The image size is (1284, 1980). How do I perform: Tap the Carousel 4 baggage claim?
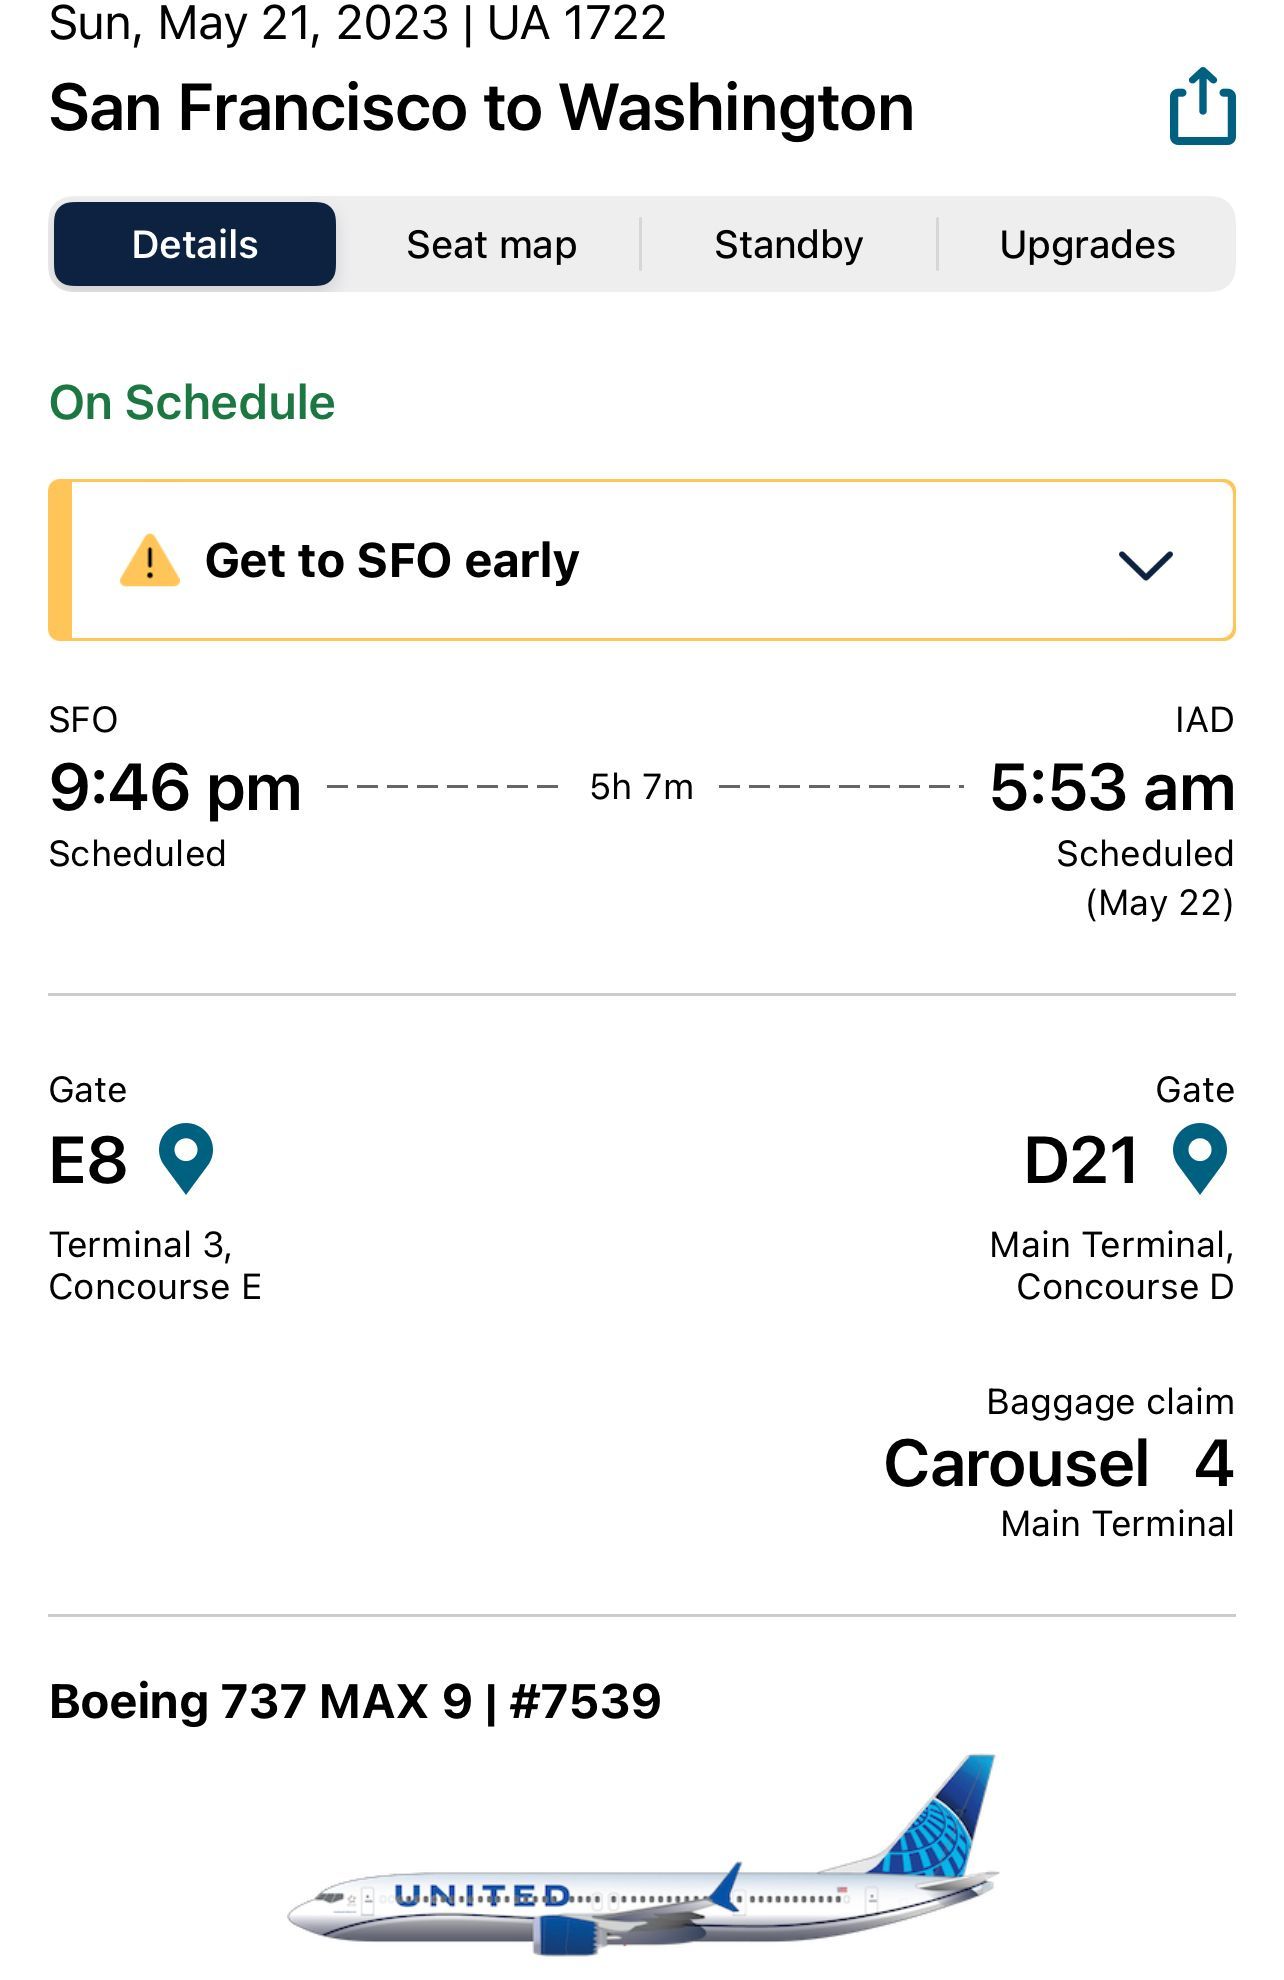pos(1058,1463)
